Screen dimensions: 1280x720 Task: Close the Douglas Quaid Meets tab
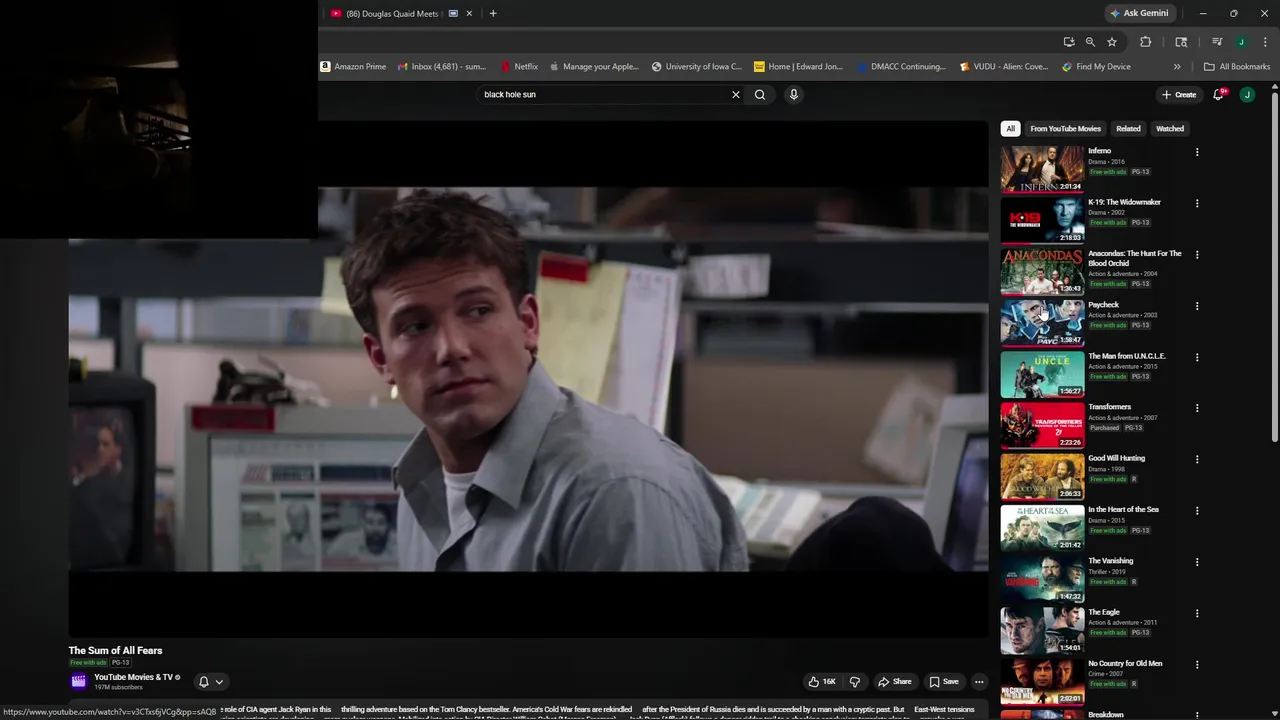pos(469,13)
